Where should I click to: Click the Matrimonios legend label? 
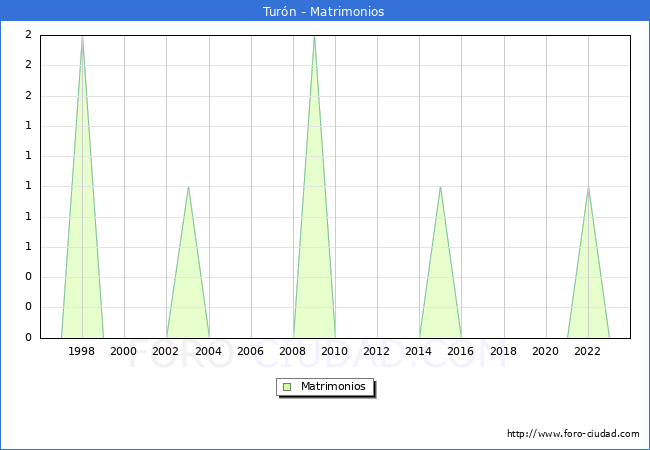click(333, 386)
